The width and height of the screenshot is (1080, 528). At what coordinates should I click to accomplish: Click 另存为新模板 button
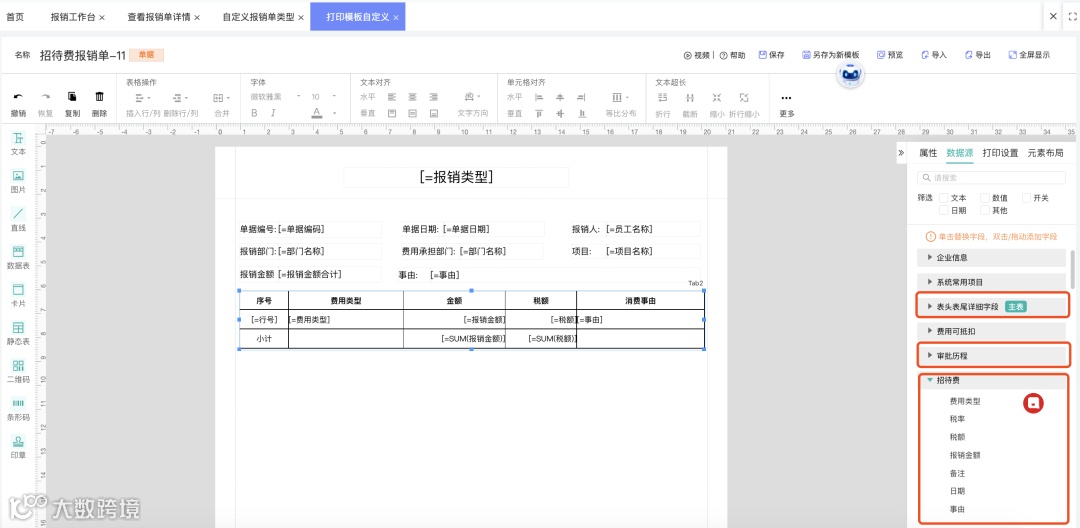[x=831, y=55]
